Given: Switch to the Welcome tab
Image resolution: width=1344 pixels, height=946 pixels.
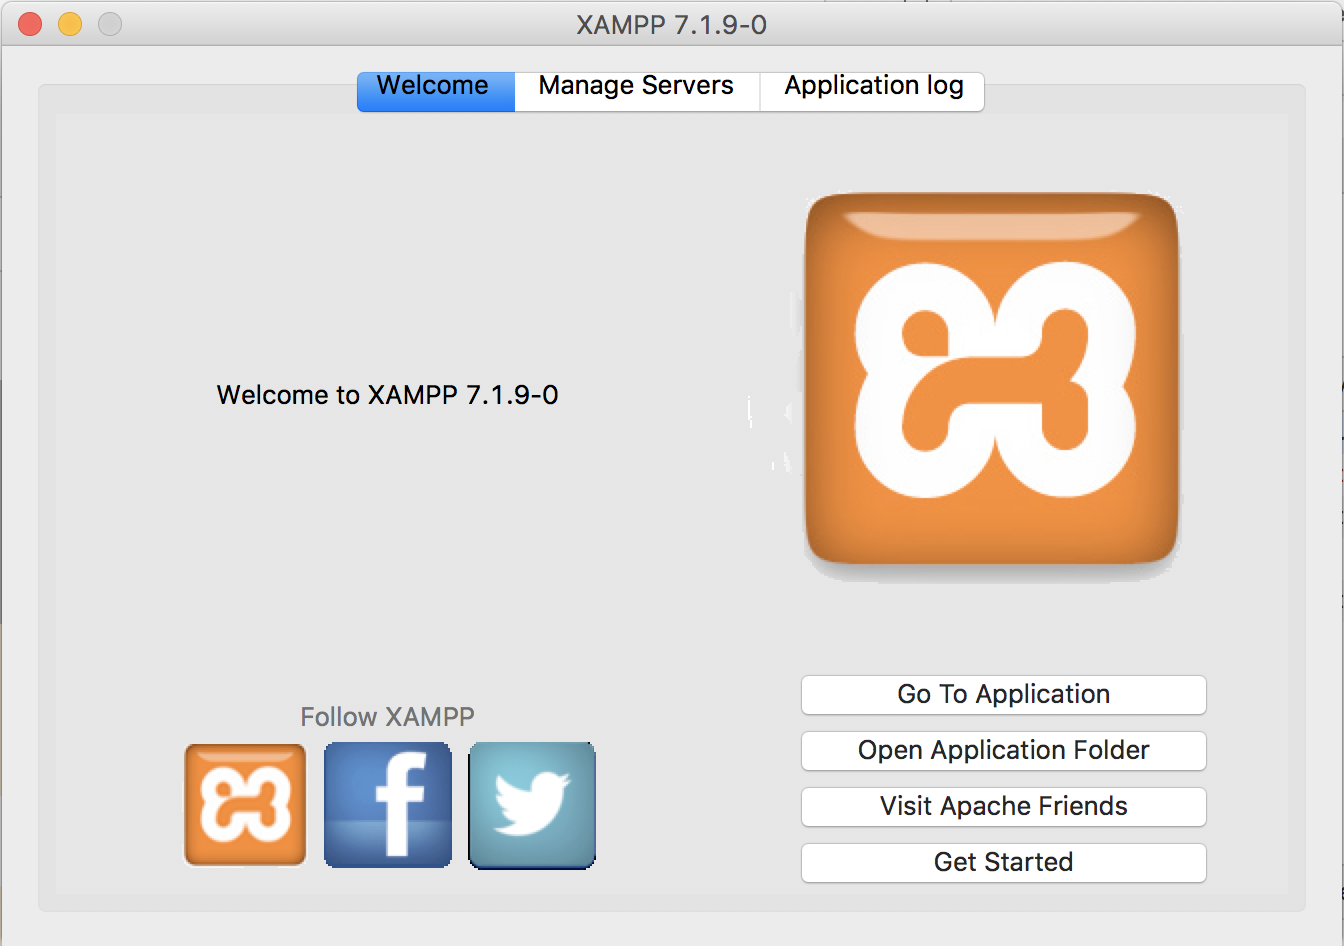Looking at the screenshot, I should coord(436,91).
